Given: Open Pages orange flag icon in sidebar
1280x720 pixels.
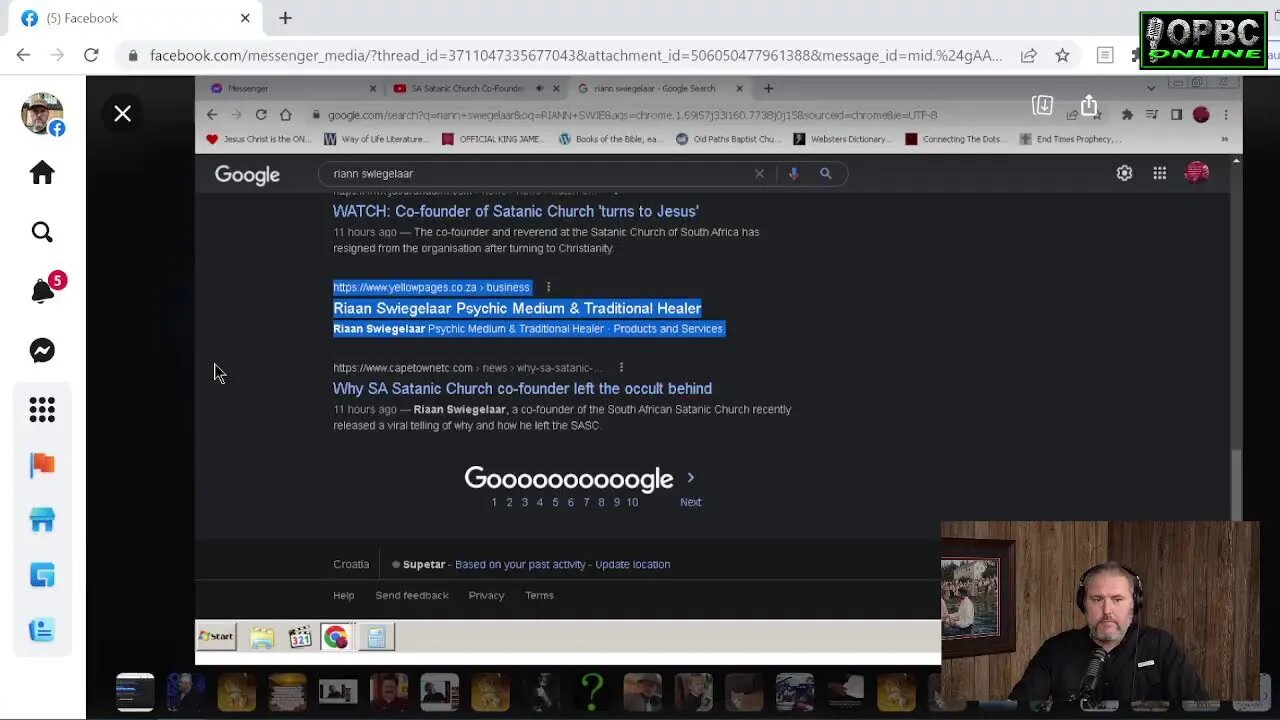Looking at the screenshot, I should (x=42, y=465).
